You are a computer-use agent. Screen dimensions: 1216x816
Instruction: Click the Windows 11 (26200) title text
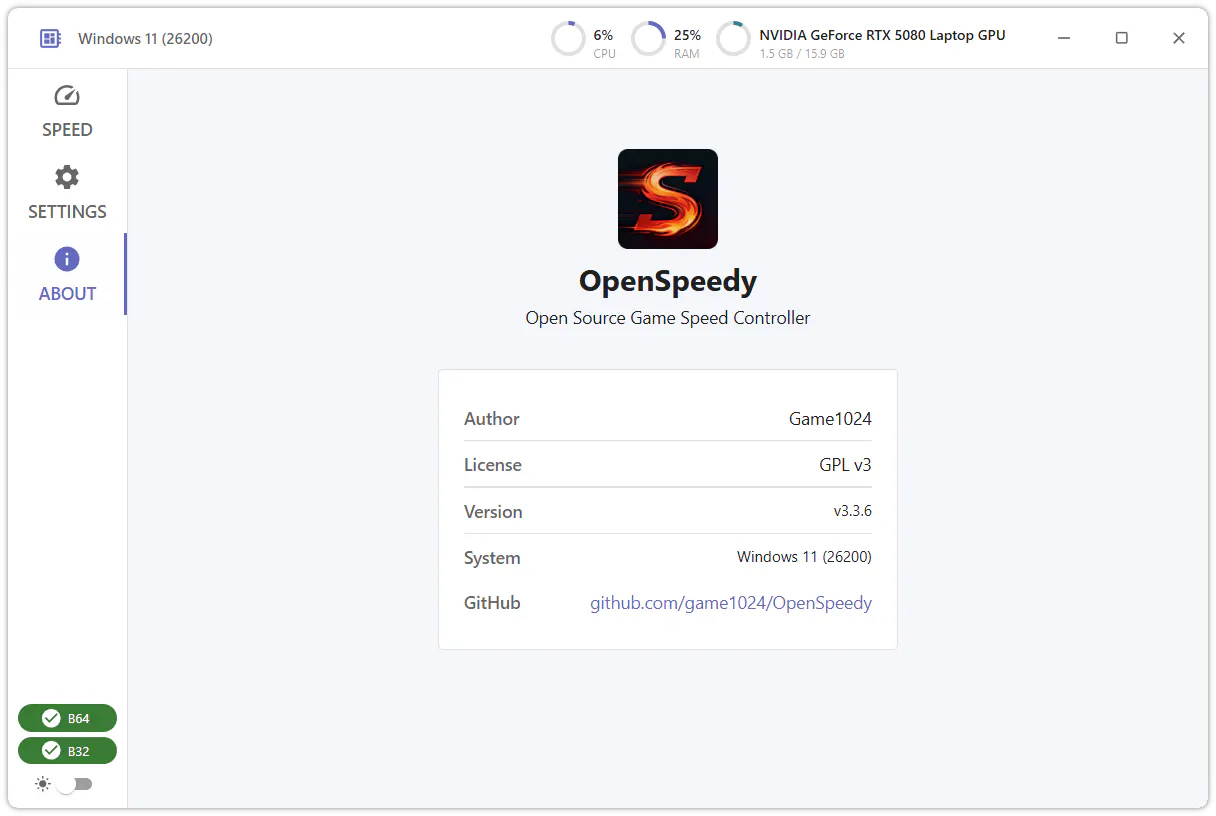click(145, 39)
